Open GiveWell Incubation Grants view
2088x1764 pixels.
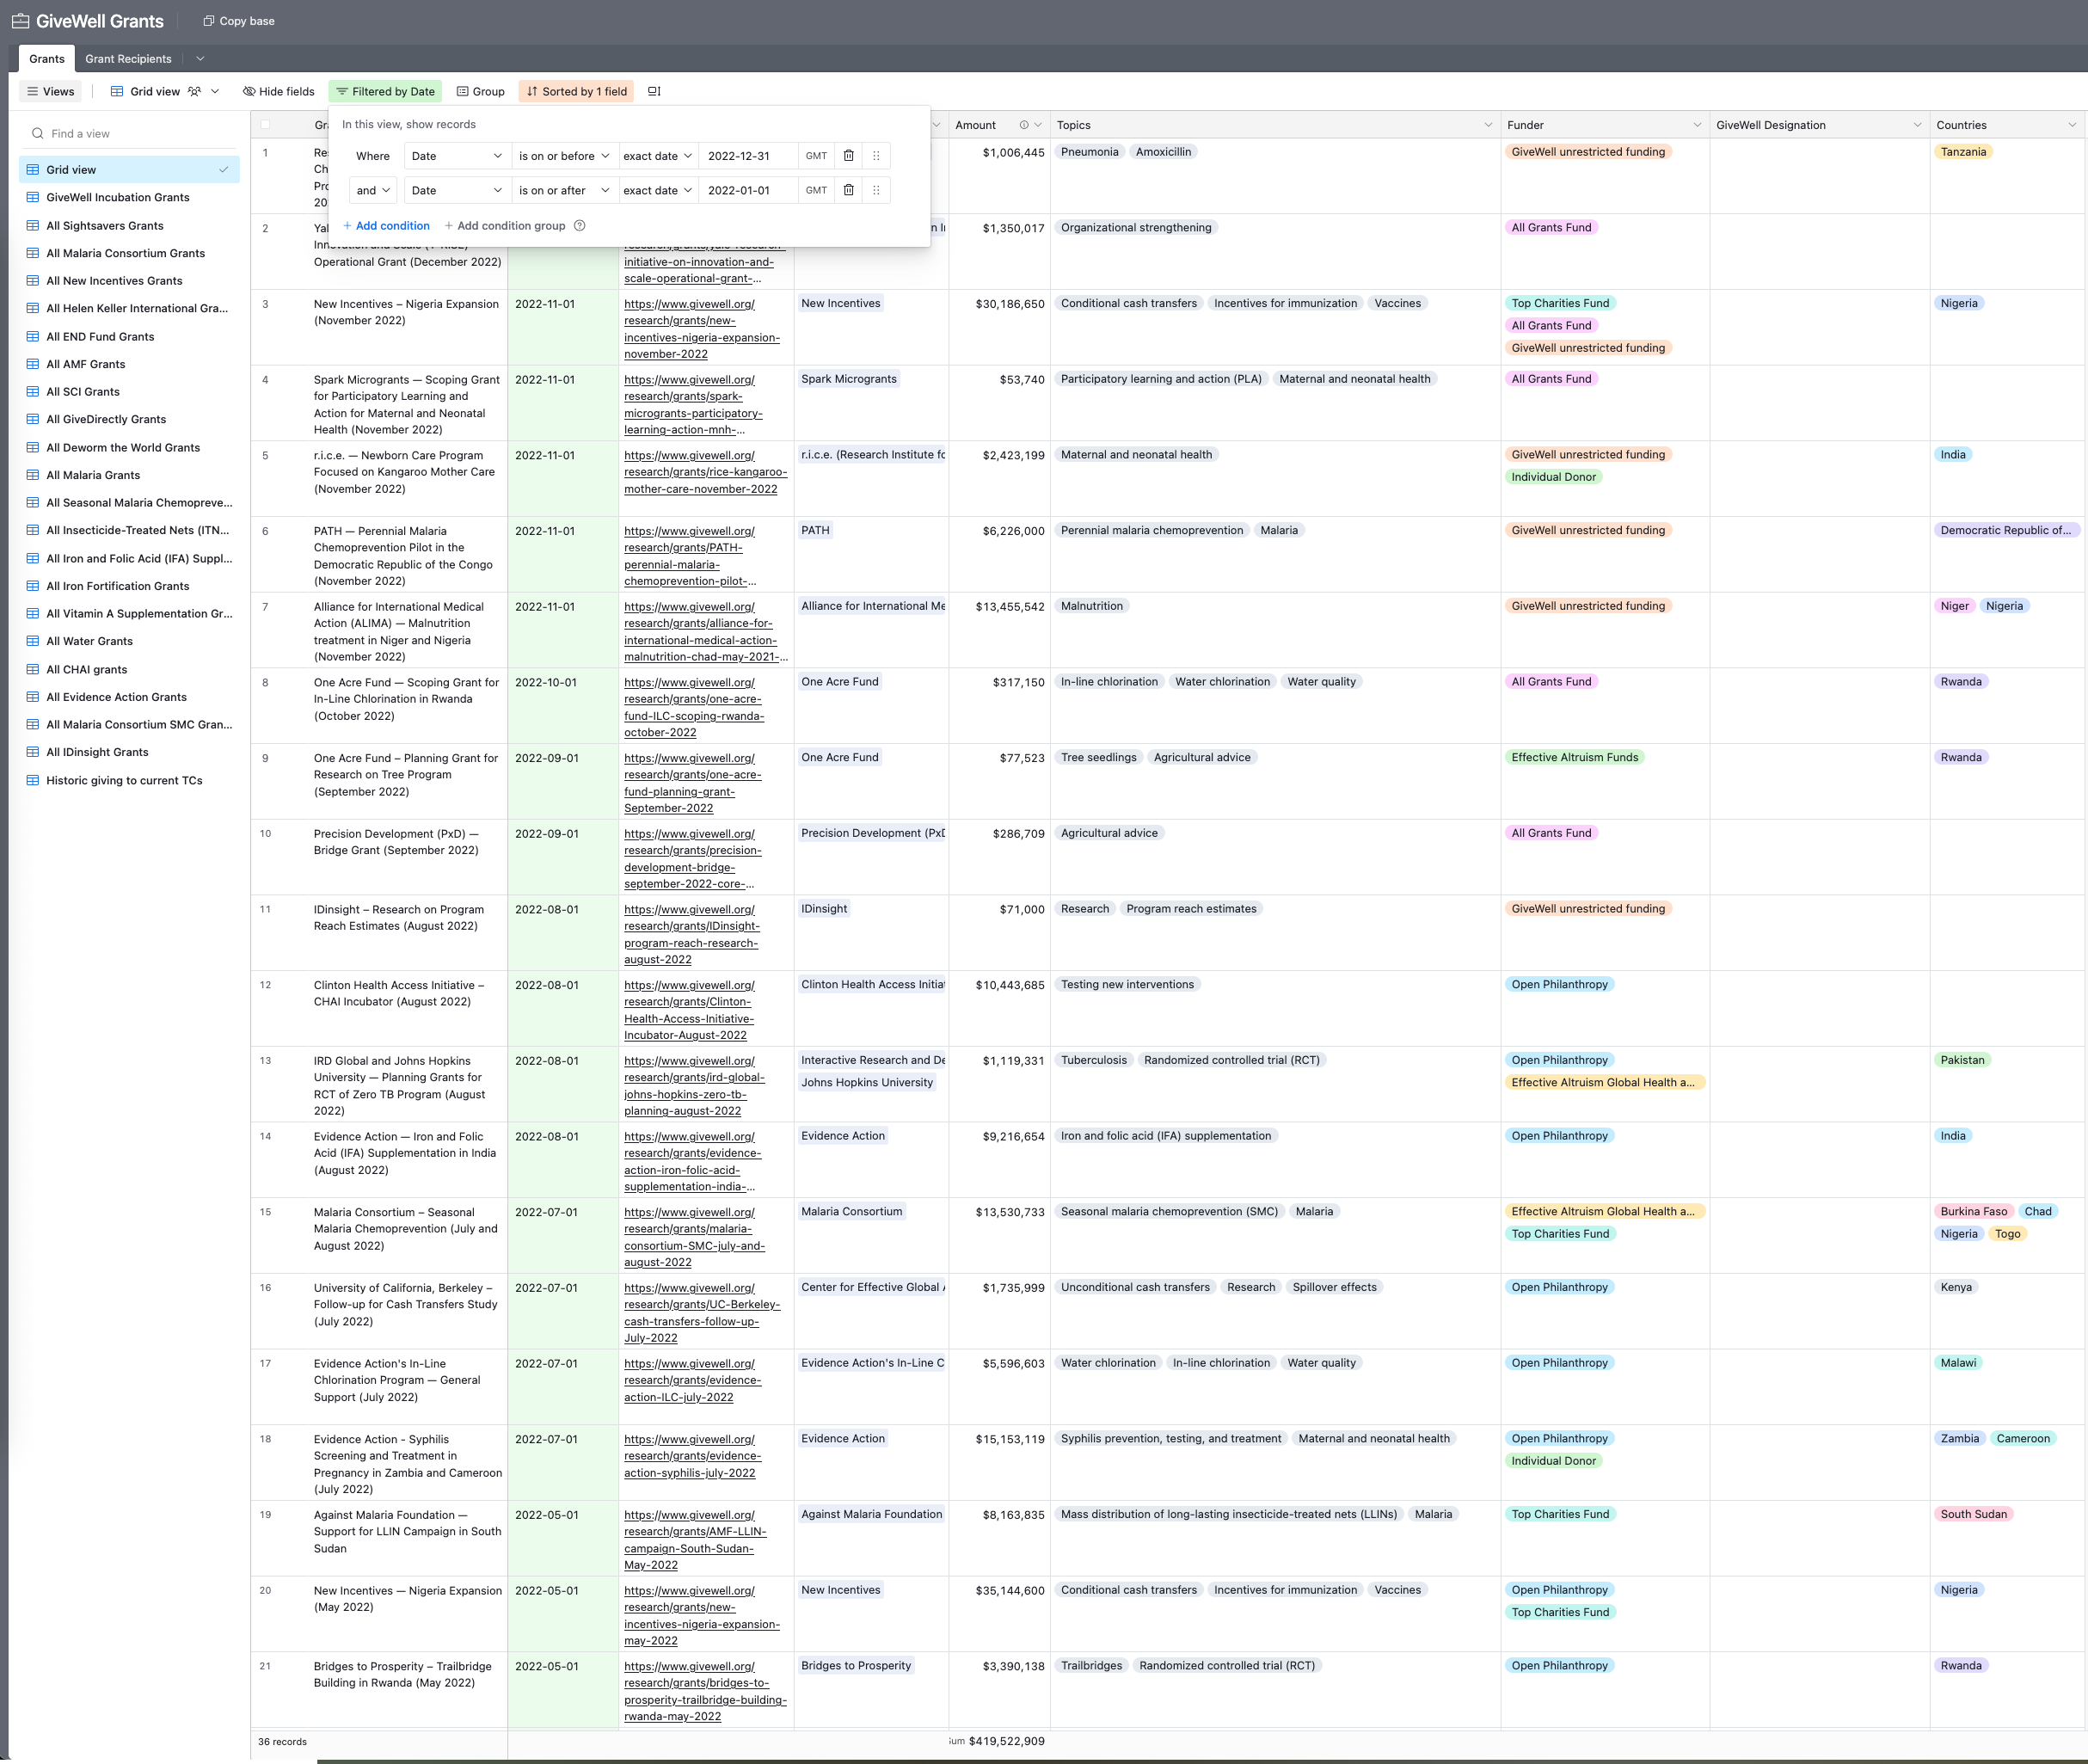tap(130, 198)
